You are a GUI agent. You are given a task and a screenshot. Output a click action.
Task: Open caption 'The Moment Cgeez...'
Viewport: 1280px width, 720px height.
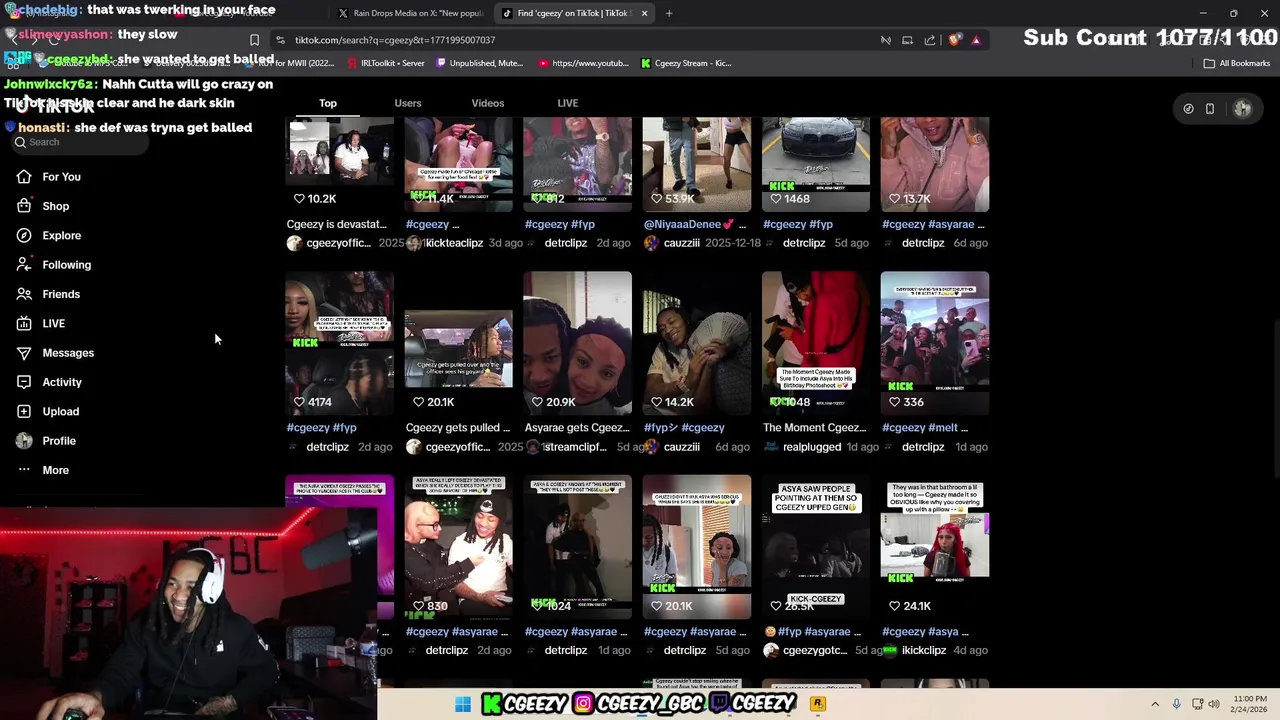(x=814, y=428)
